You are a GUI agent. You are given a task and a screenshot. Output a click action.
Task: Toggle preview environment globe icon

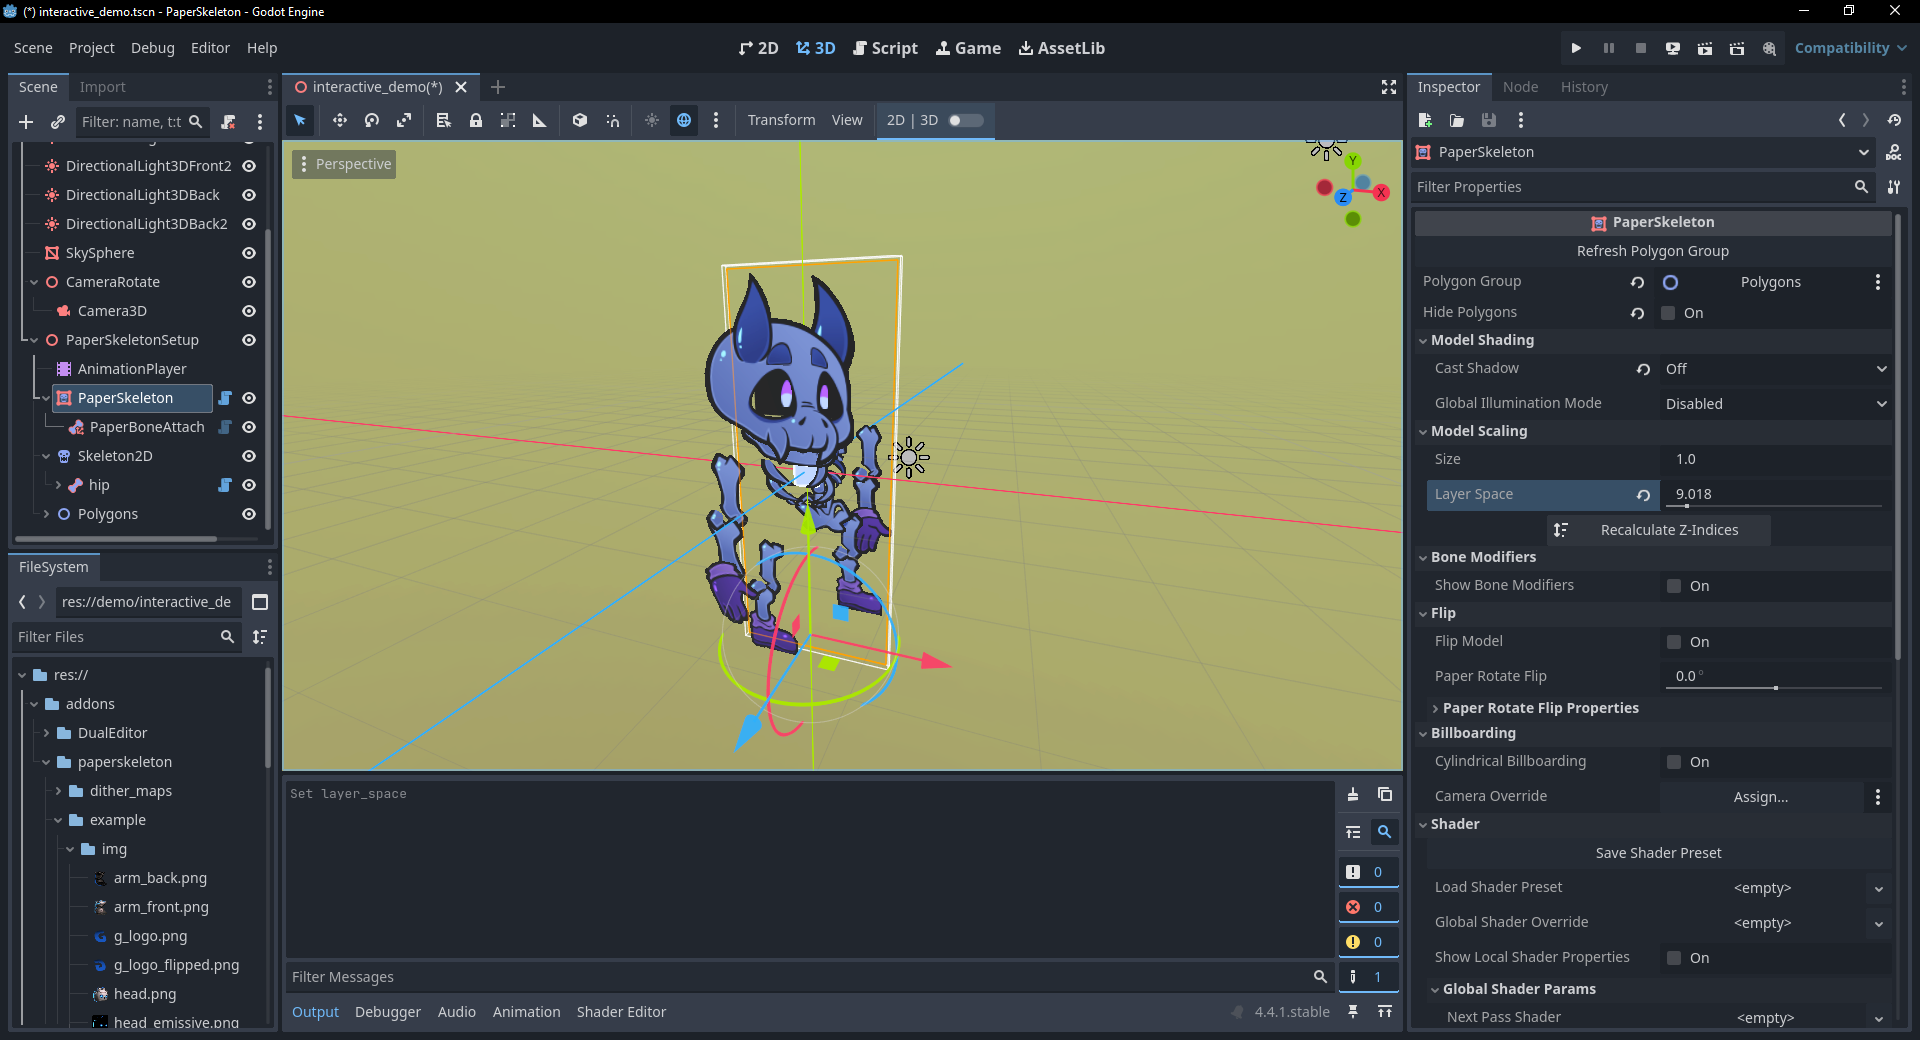click(684, 120)
